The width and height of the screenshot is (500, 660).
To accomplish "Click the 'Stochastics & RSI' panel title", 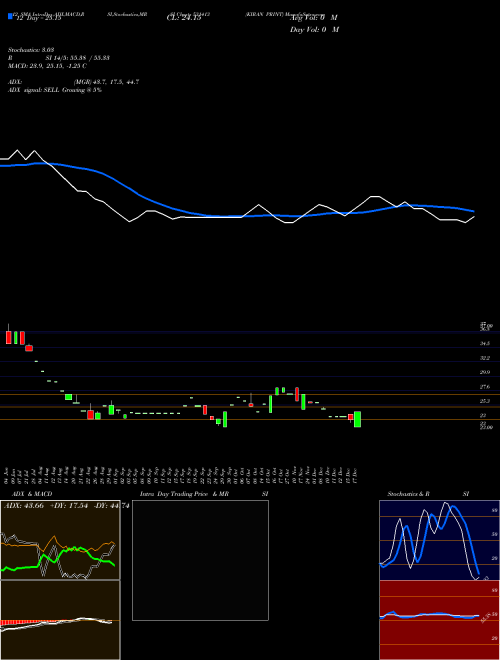I will (428, 494).
